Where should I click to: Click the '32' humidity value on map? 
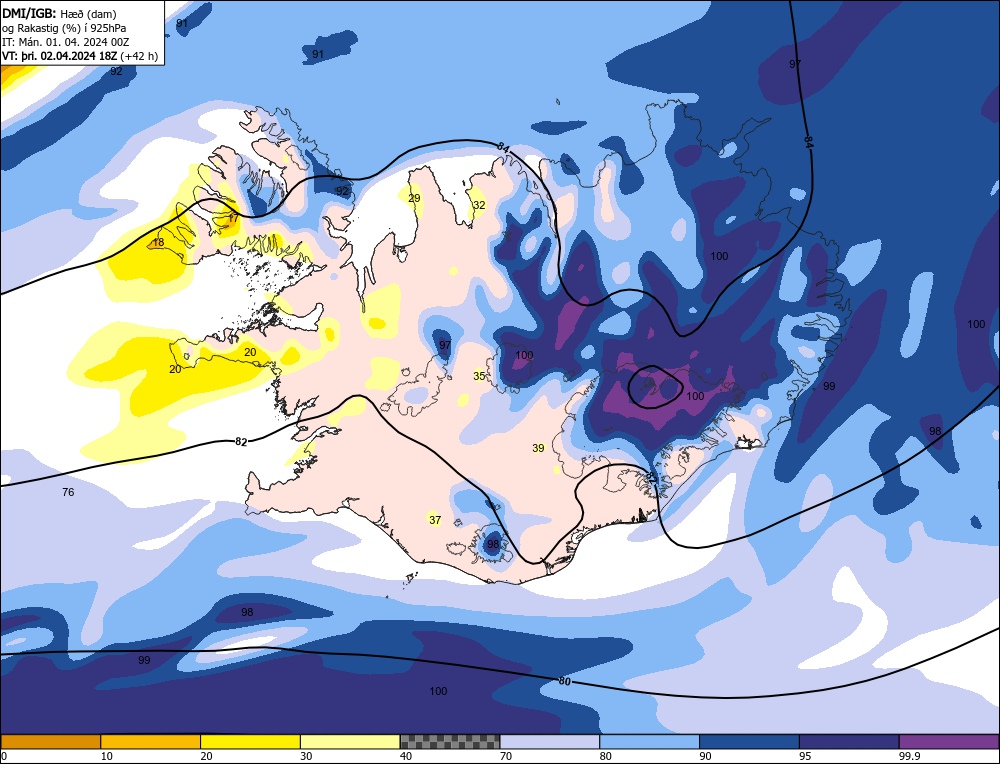(479, 205)
